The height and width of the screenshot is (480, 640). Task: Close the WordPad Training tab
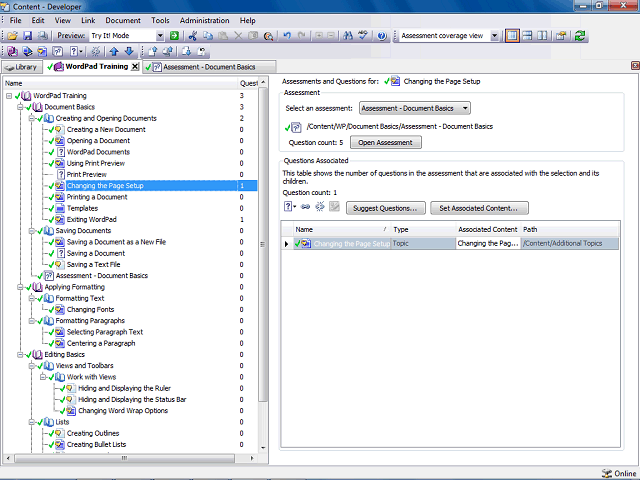click(x=135, y=67)
